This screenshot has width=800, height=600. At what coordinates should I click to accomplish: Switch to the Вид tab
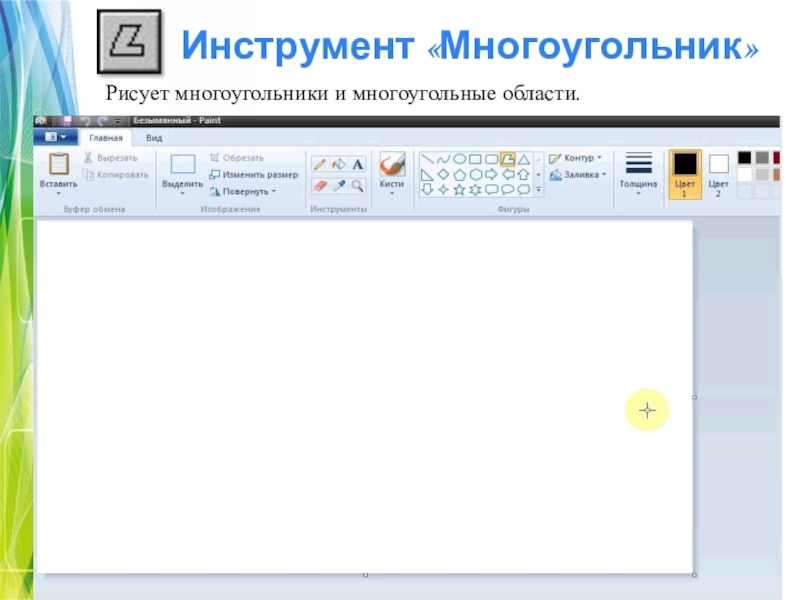tap(154, 138)
